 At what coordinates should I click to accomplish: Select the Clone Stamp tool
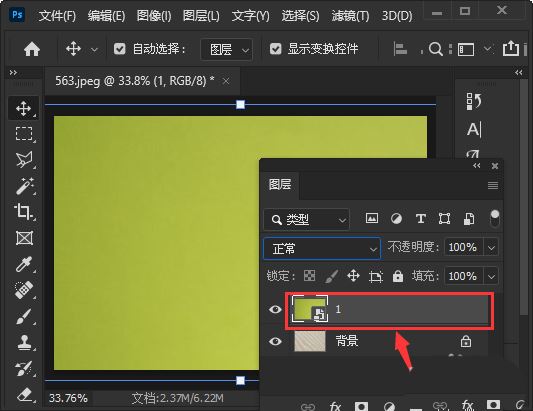[23, 342]
